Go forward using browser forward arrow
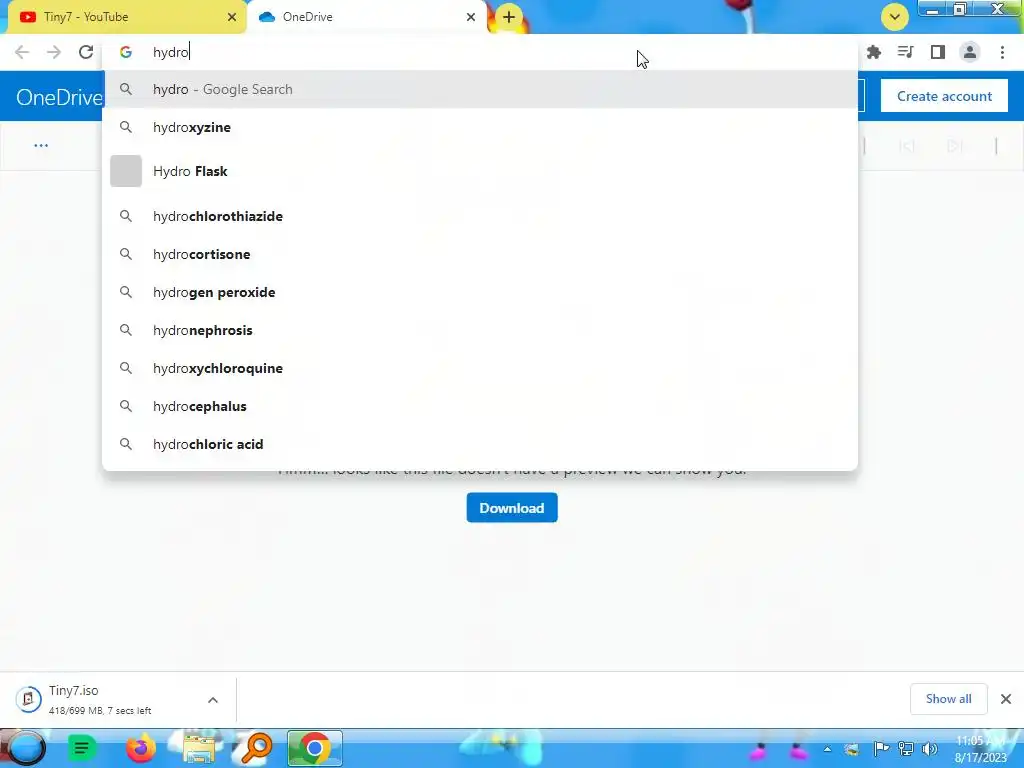 (x=54, y=52)
